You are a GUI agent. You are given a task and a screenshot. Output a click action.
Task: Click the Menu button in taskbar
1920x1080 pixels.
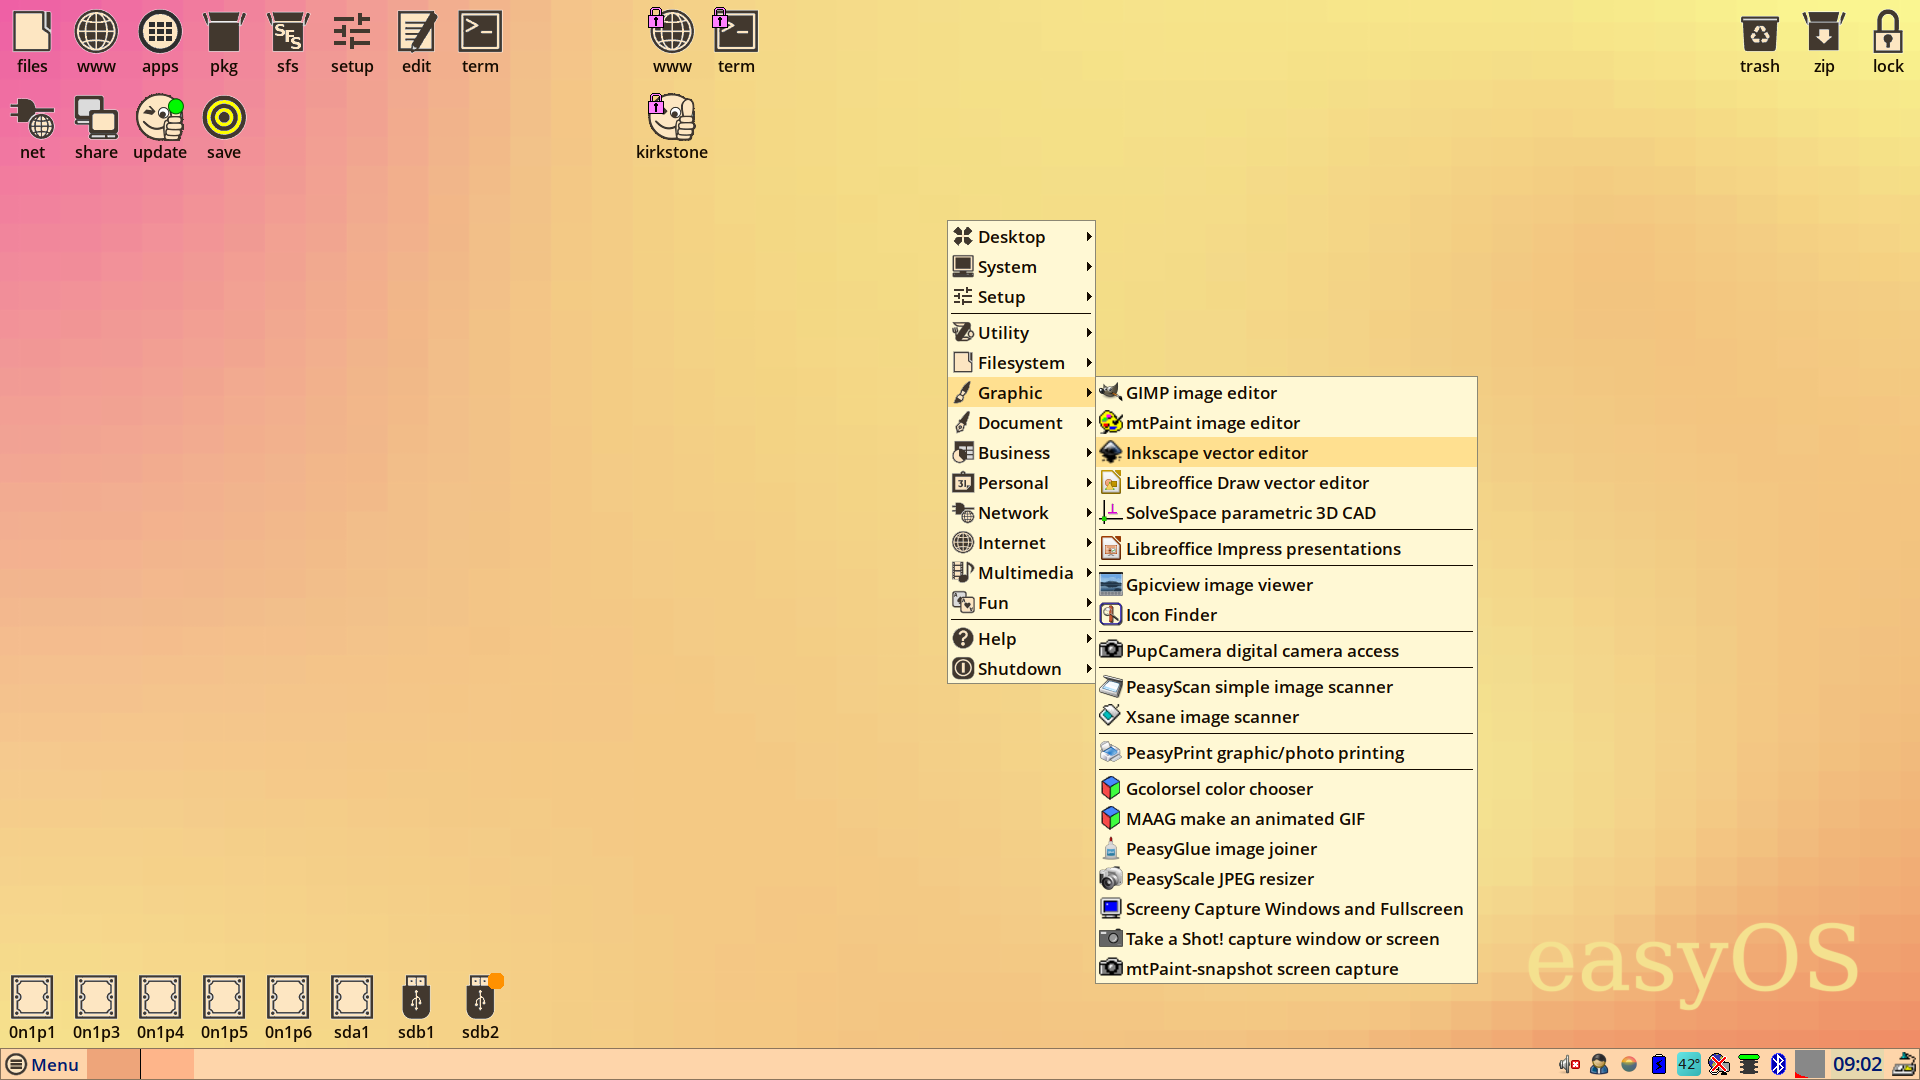coord(43,1064)
